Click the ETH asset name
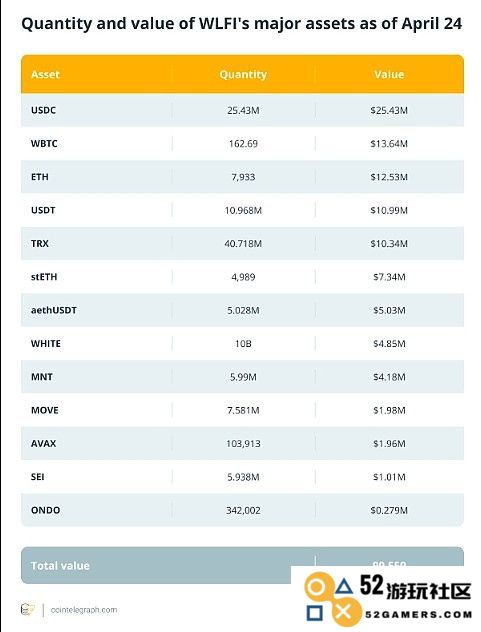Image resolution: width=481 pixels, height=632 pixels. (x=40, y=177)
